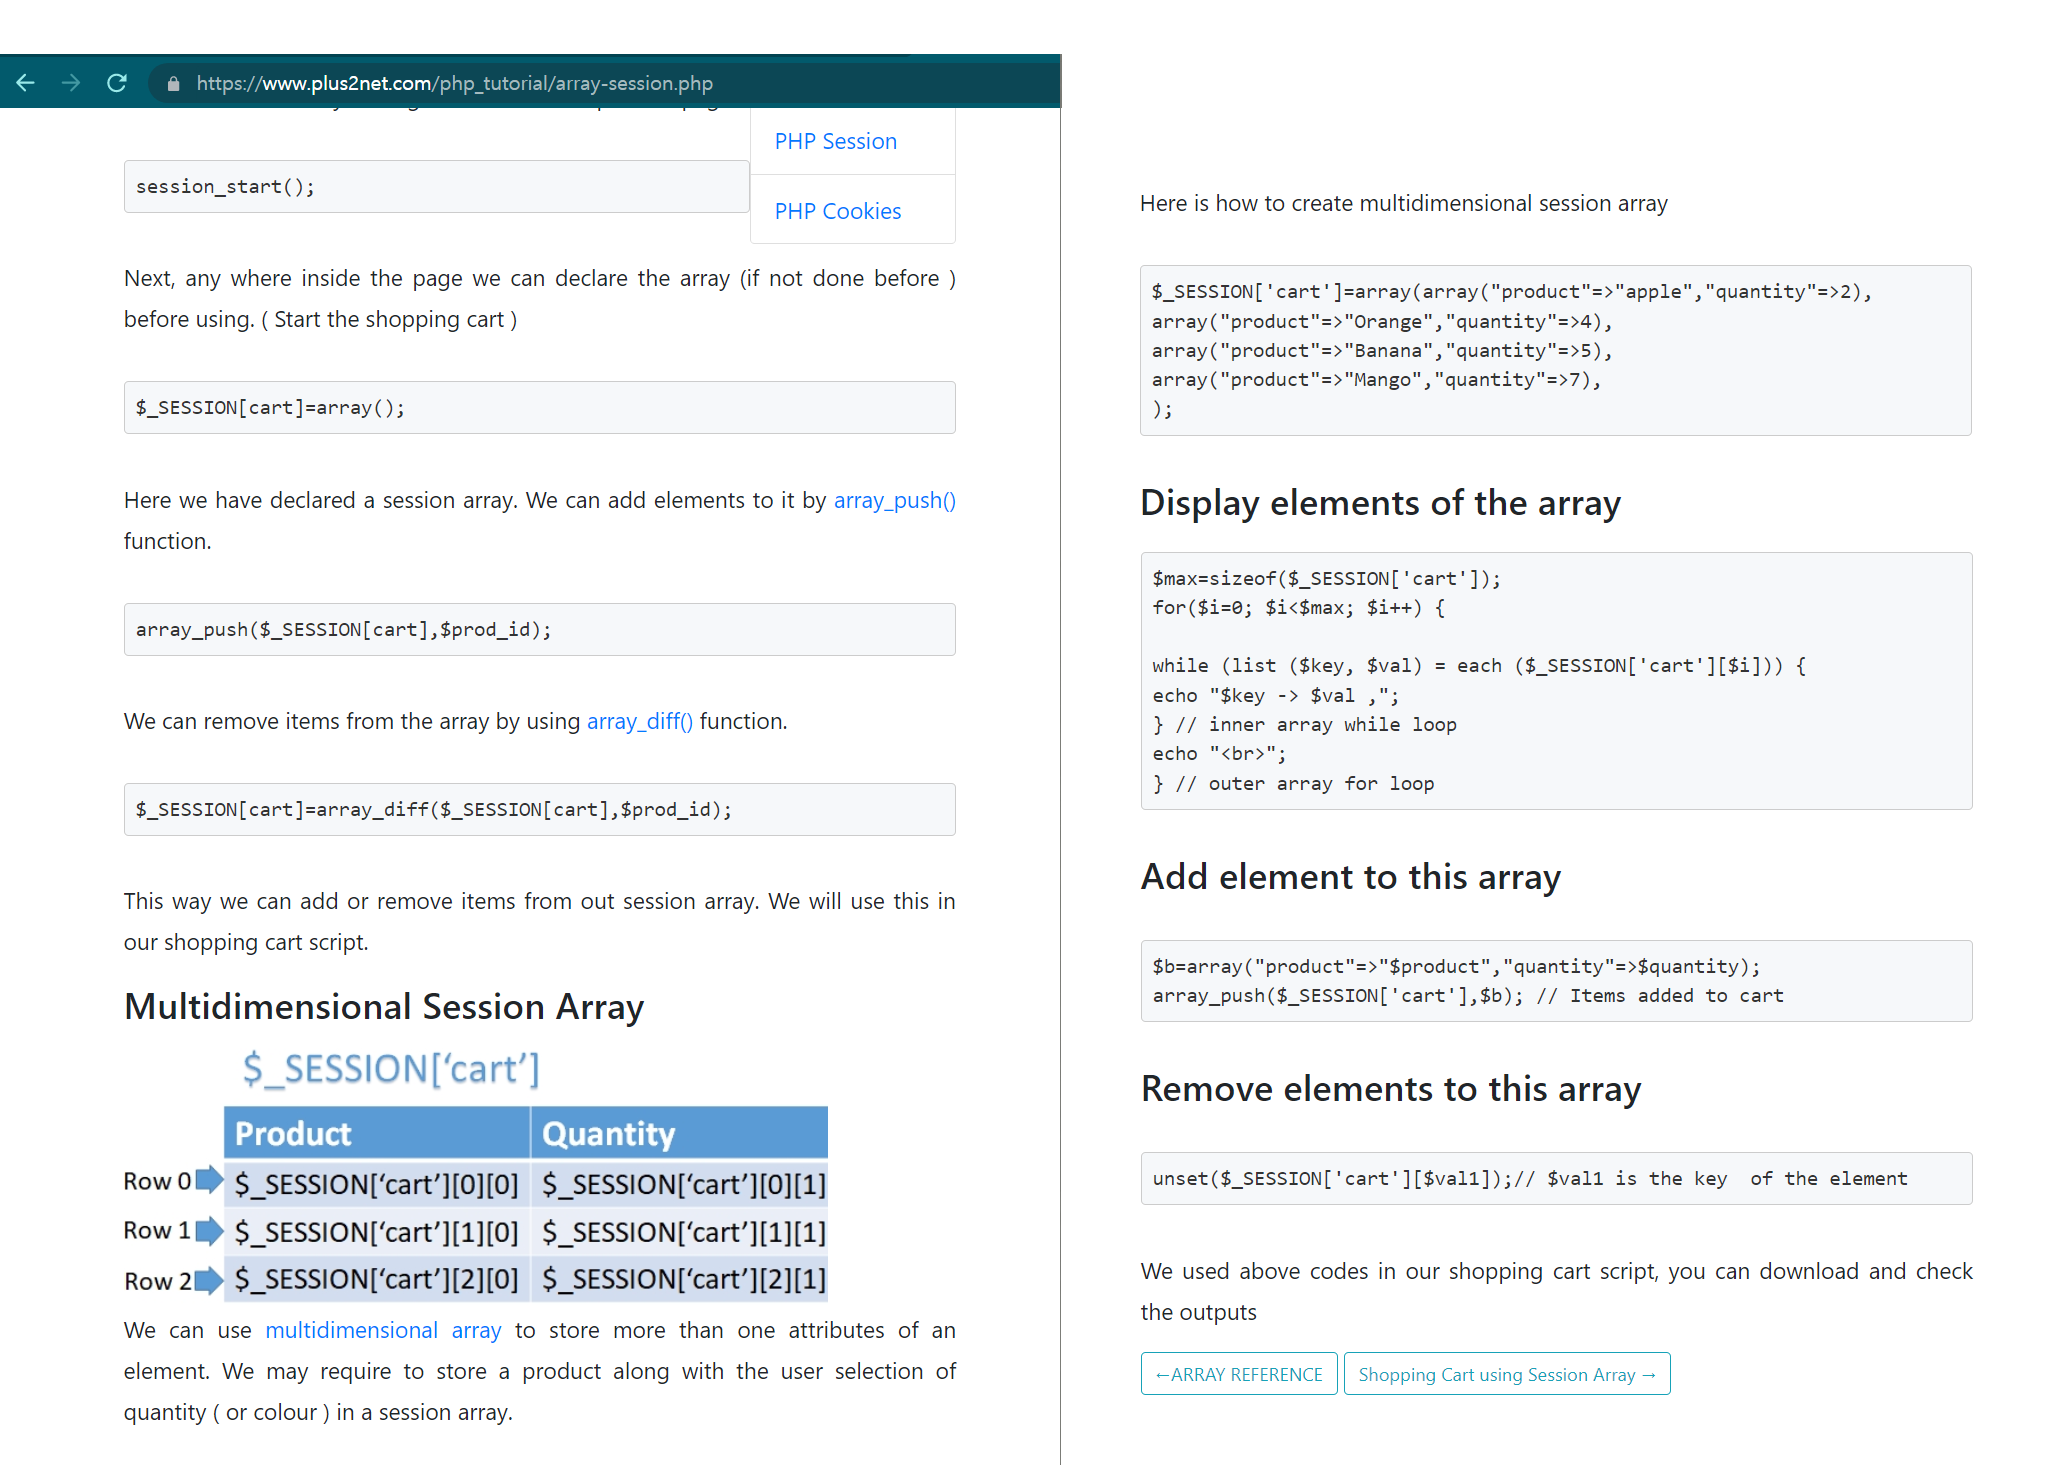The width and height of the screenshot is (2065, 1465).
Task: Open the PHP Cookies sidebar link
Action: pos(837,211)
